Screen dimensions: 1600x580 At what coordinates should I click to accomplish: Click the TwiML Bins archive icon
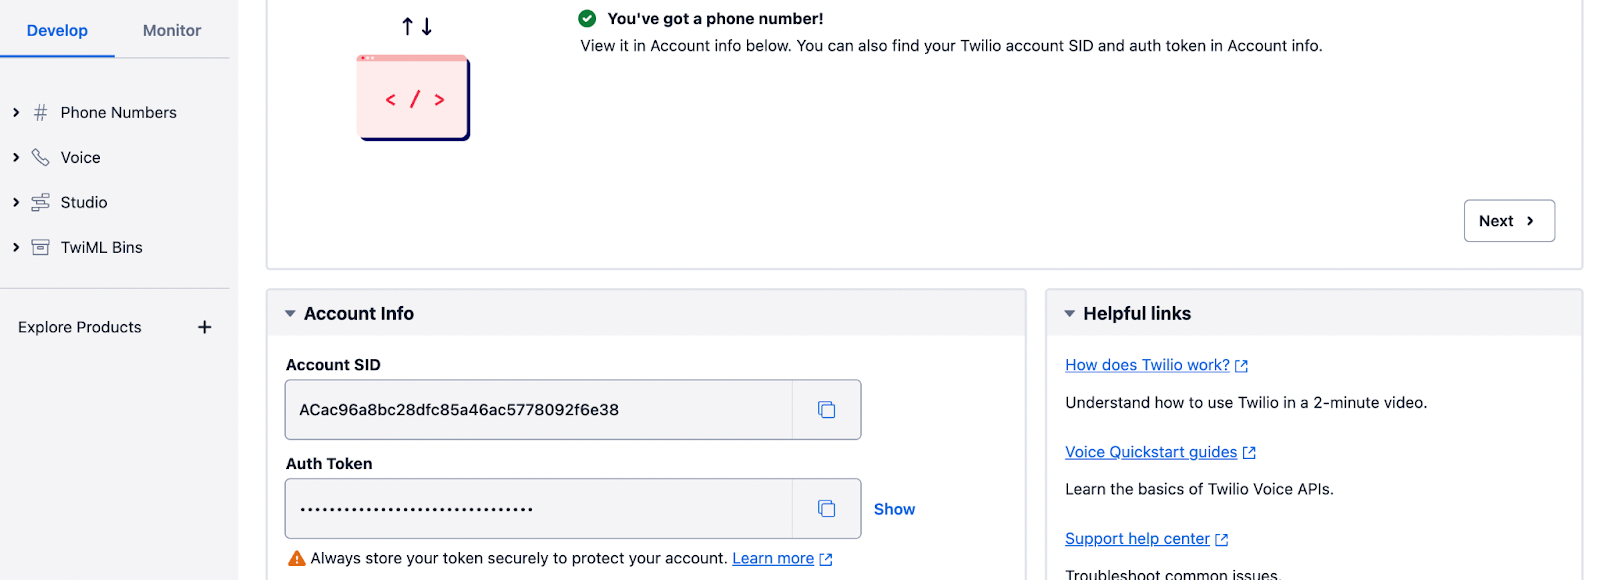coord(41,248)
